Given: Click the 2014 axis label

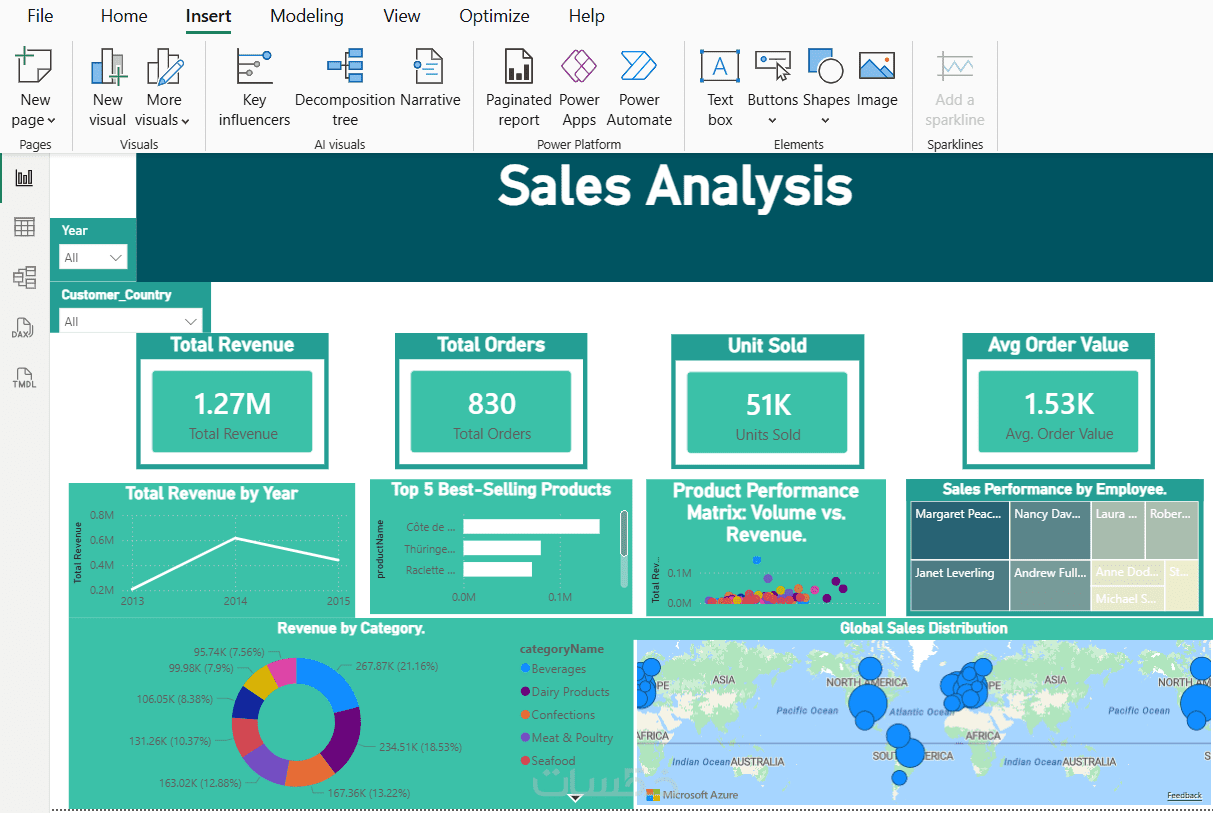Looking at the screenshot, I should 234,602.
